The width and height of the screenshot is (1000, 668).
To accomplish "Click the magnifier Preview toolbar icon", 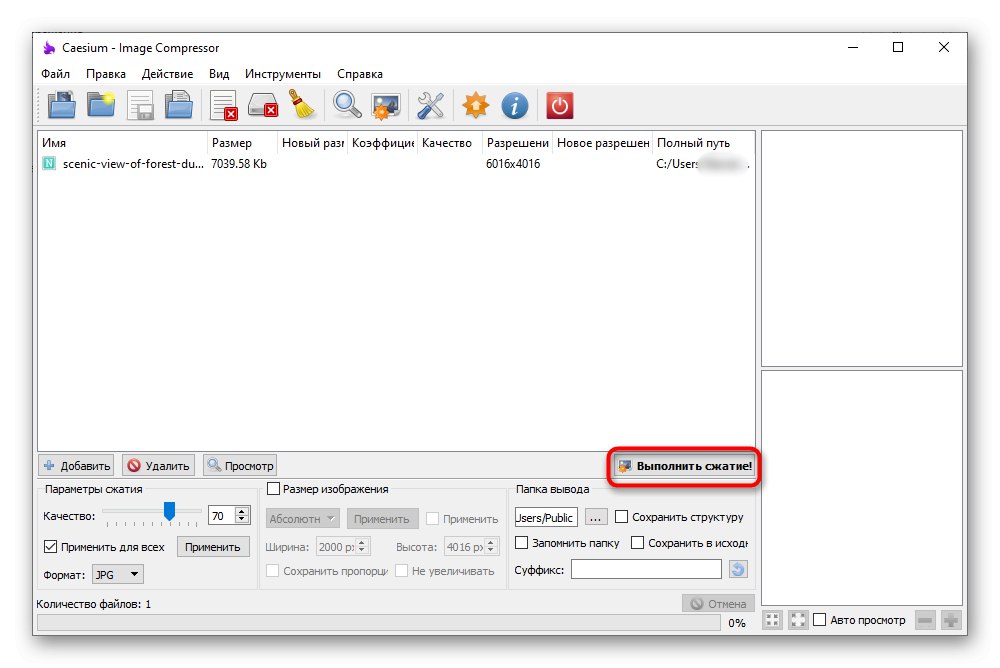I will [x=347, y=105].
